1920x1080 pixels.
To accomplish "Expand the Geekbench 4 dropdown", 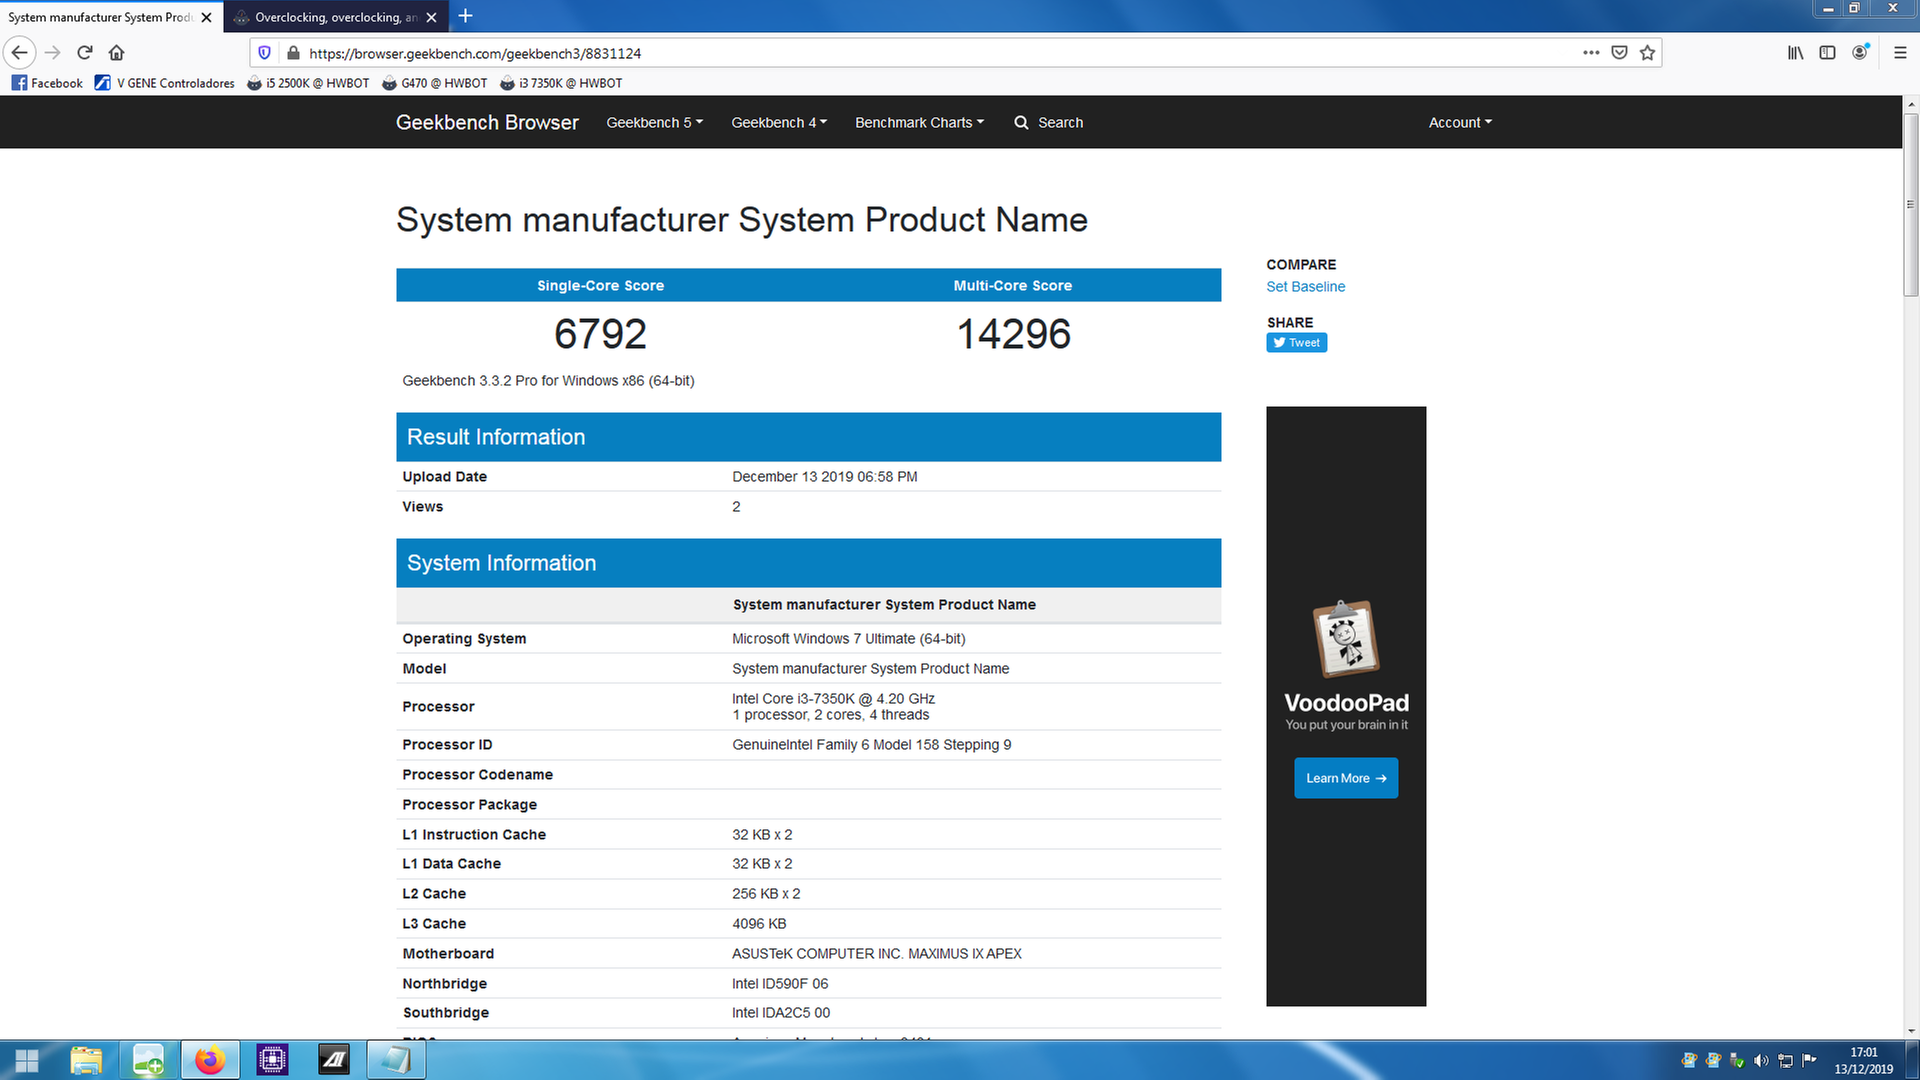I will coord(779,122).
